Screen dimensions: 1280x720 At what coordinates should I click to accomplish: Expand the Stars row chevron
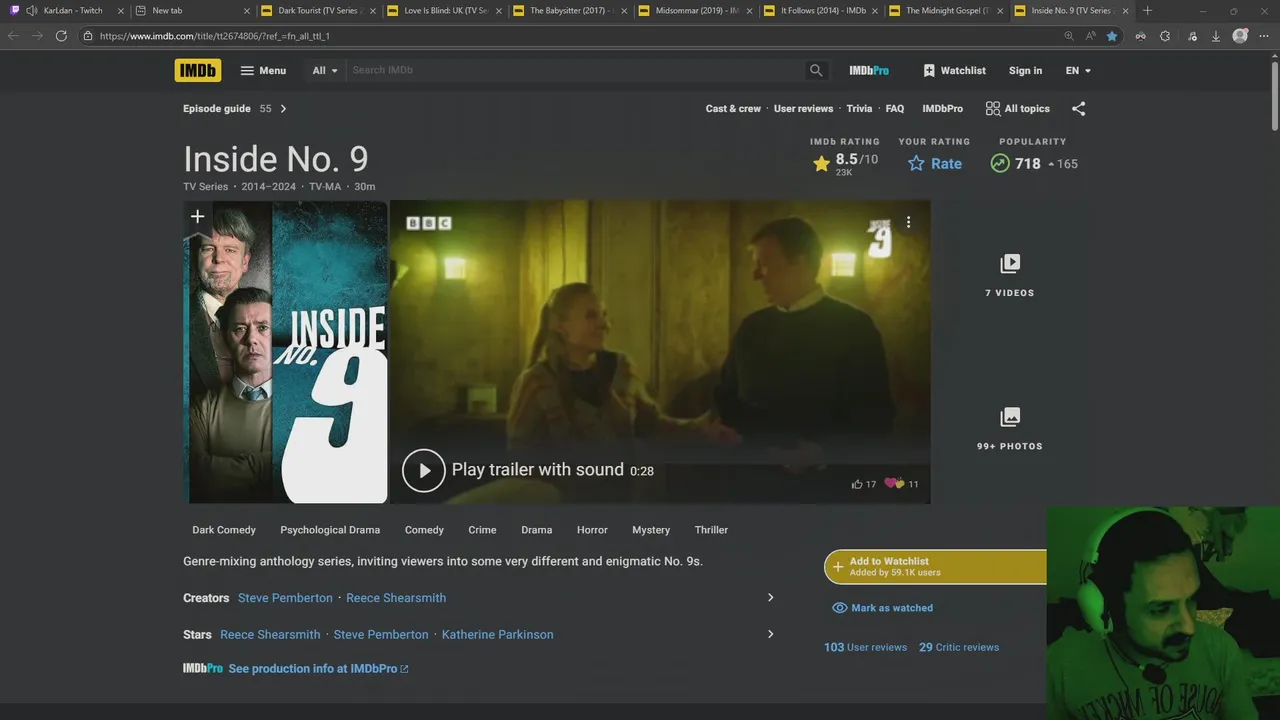click(x=770, y=634)
